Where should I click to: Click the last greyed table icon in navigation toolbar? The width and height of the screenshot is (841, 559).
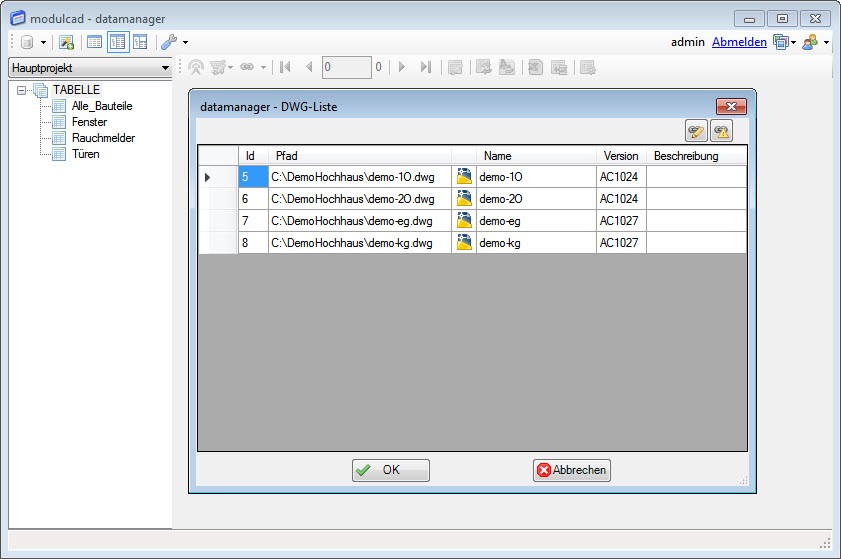pos(588,67)
